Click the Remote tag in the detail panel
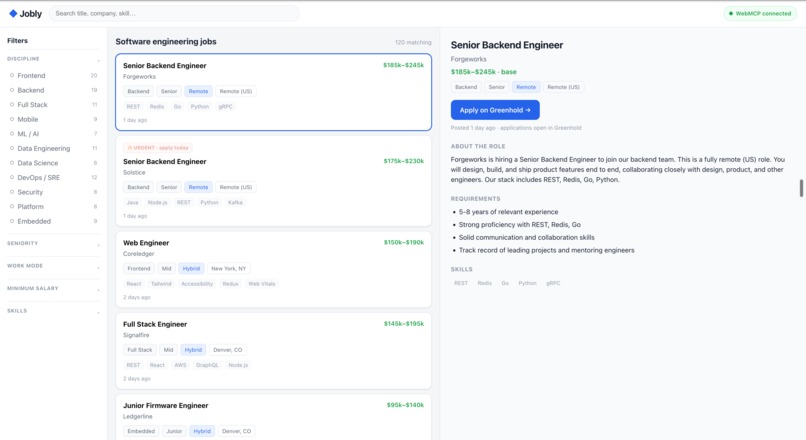The image size is (806, 440). pyautogui.click(x=526, y=87)
